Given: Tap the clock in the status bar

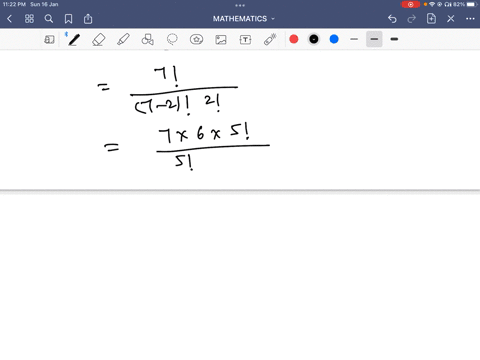Looking at the screenshot, I should click(14, 4).
